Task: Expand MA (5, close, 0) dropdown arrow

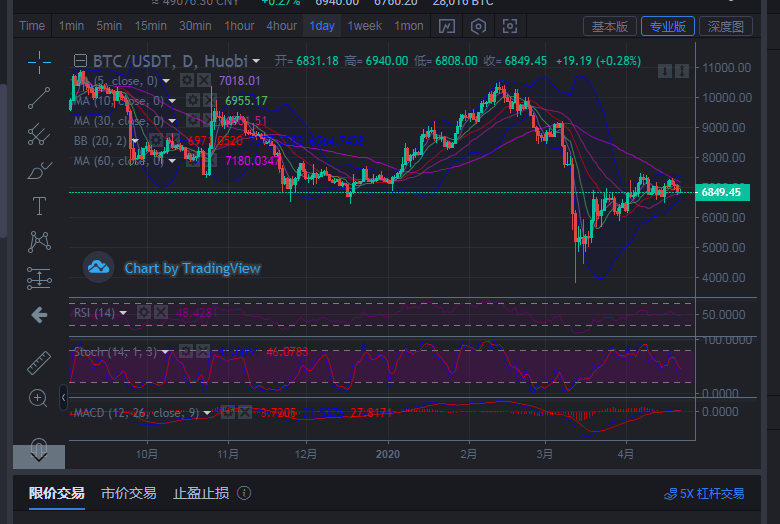Action: (166, 81)
